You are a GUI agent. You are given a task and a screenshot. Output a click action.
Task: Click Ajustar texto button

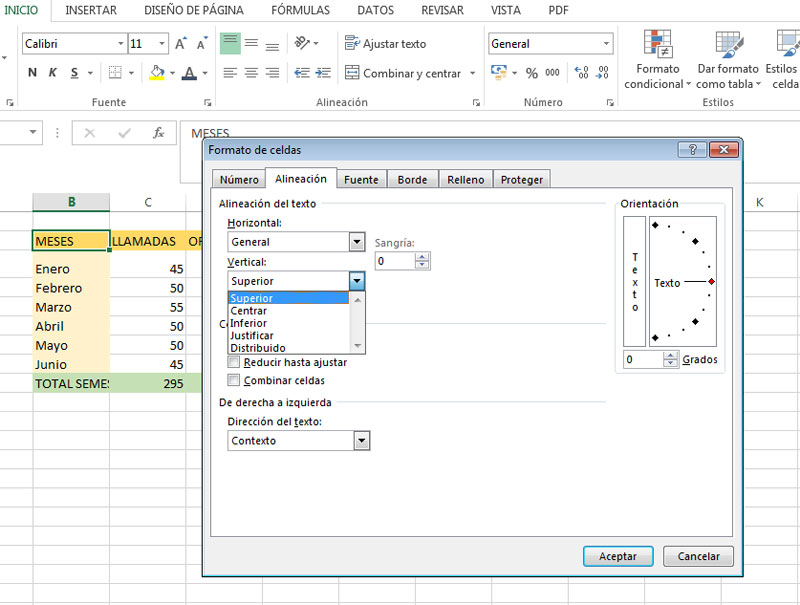coord(385,44)
